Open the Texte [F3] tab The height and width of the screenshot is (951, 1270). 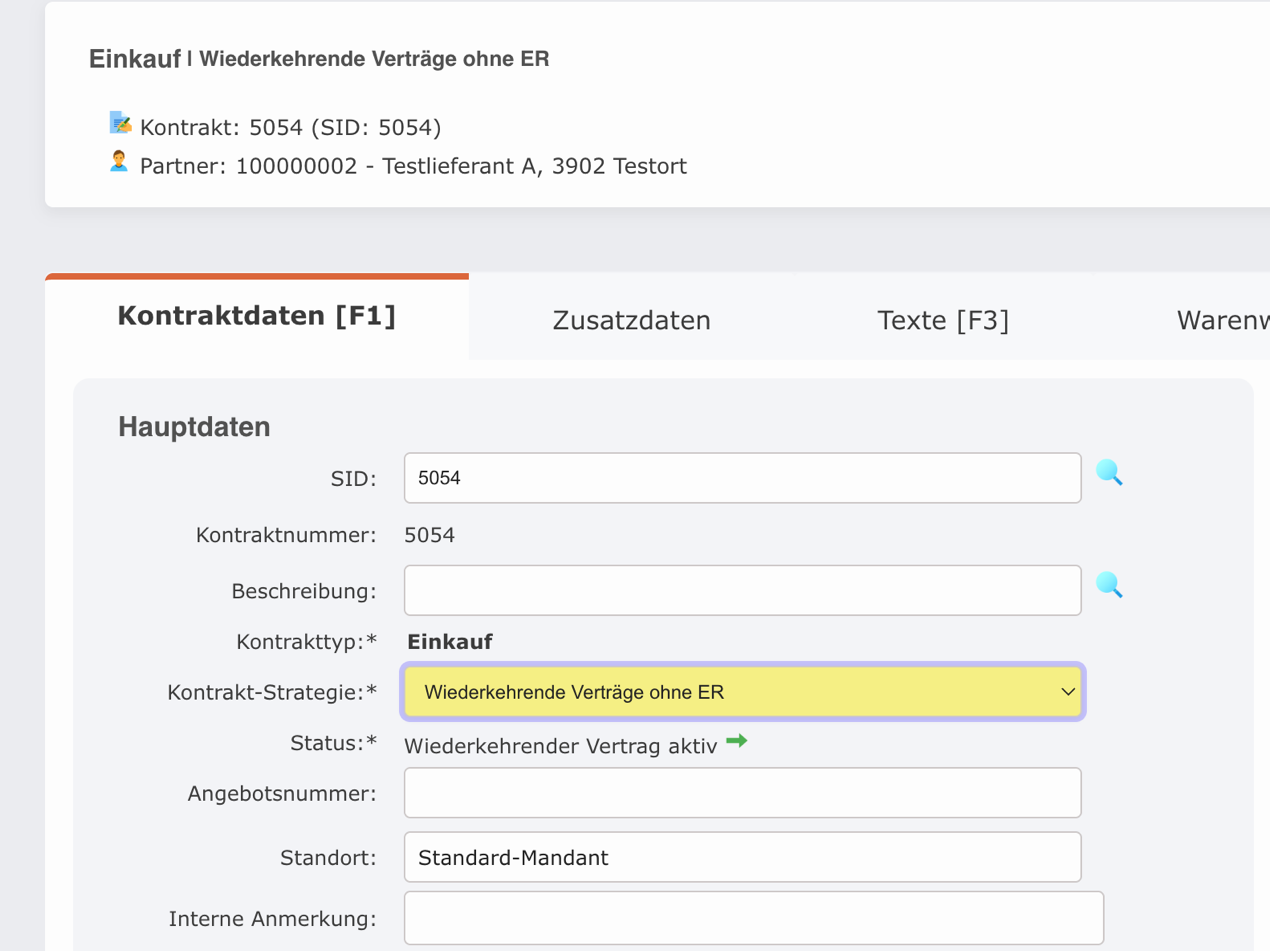942,319
